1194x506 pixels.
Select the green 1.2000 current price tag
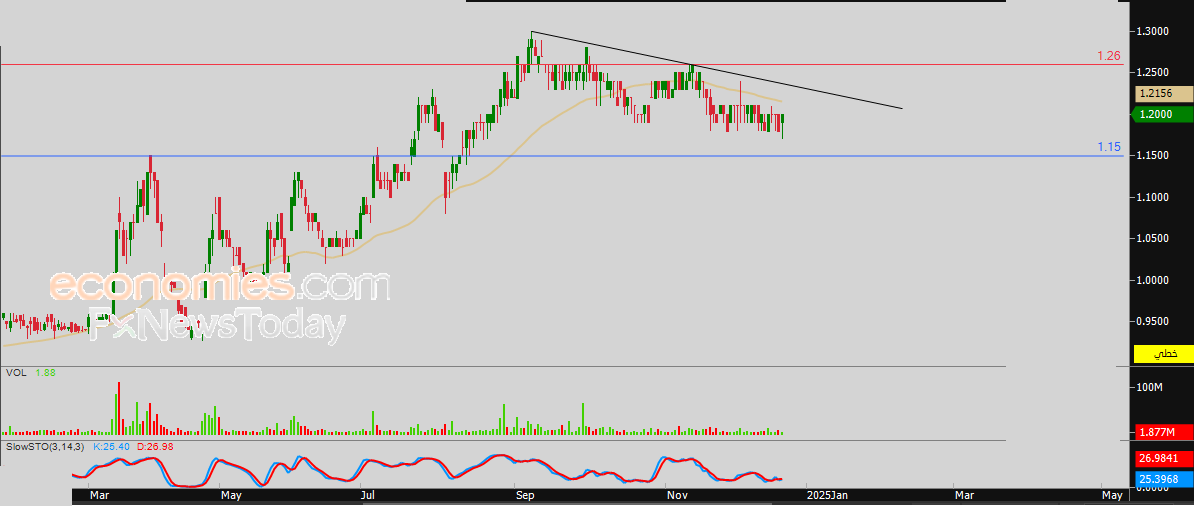pos(1164,114)
